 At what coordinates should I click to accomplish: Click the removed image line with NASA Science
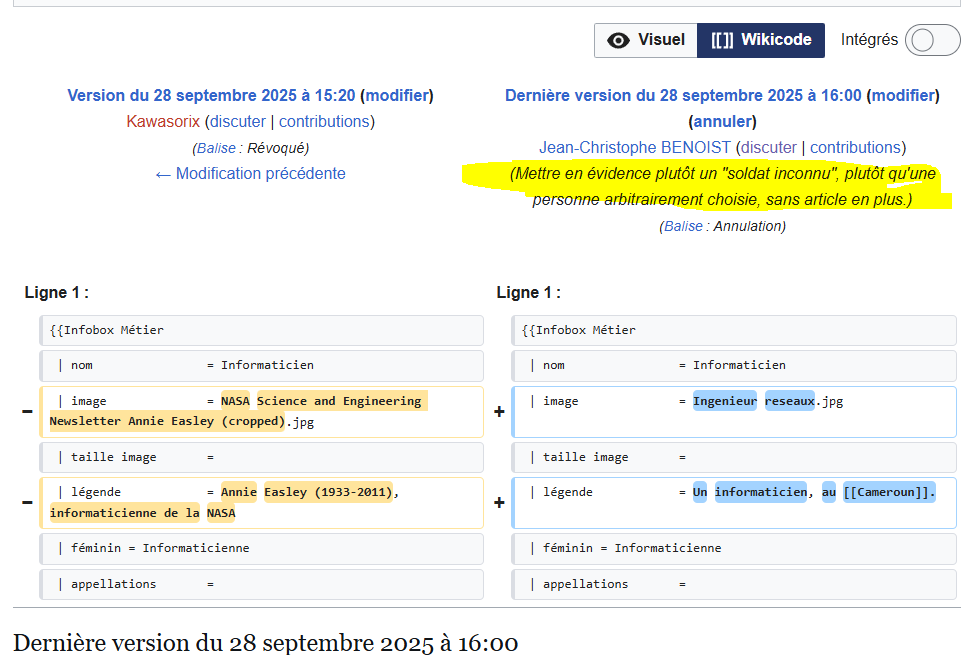(262, 411)
